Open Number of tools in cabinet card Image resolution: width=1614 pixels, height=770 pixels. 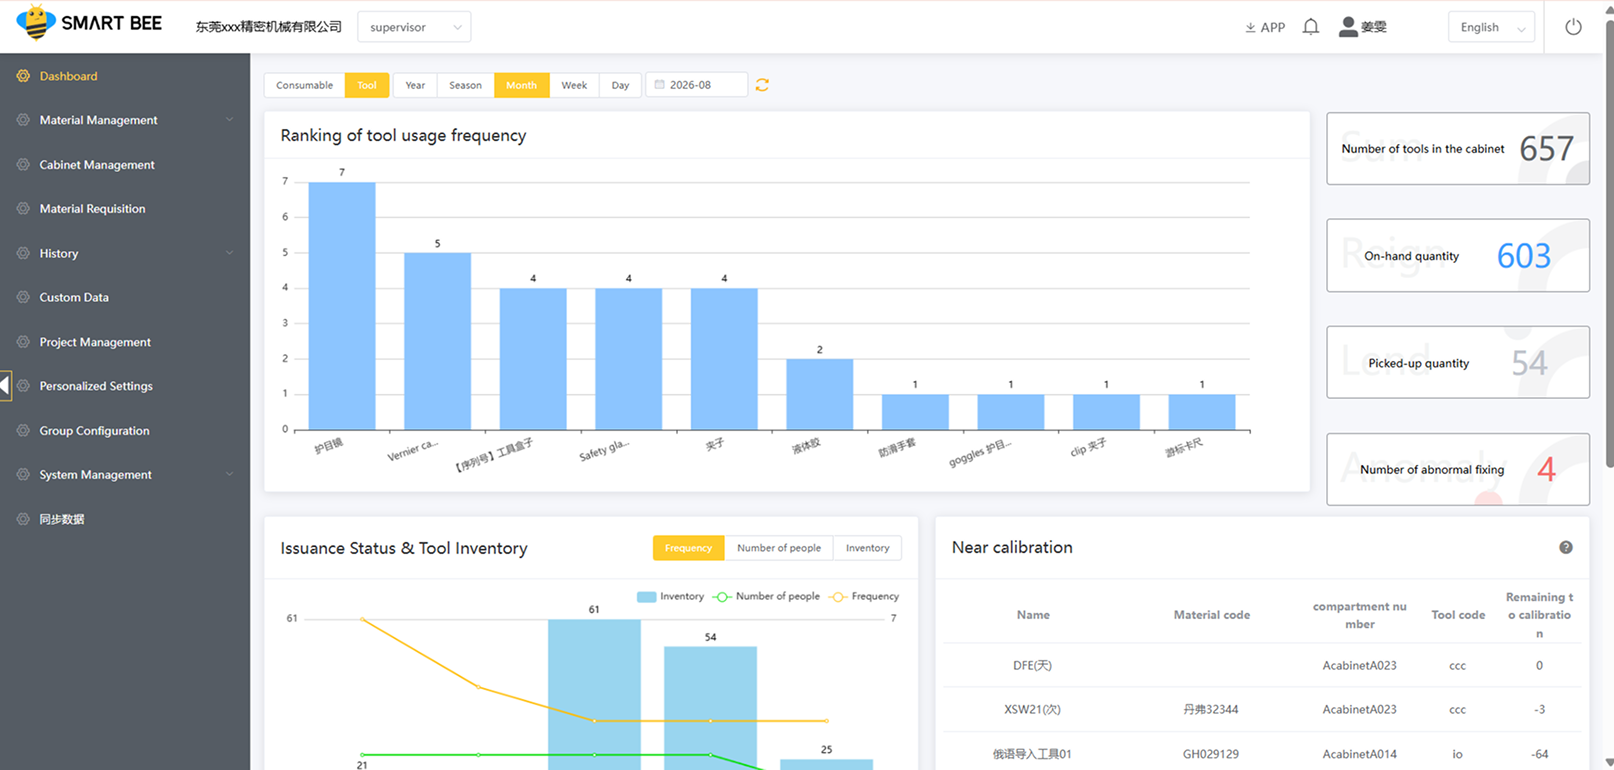(1458, 148)
